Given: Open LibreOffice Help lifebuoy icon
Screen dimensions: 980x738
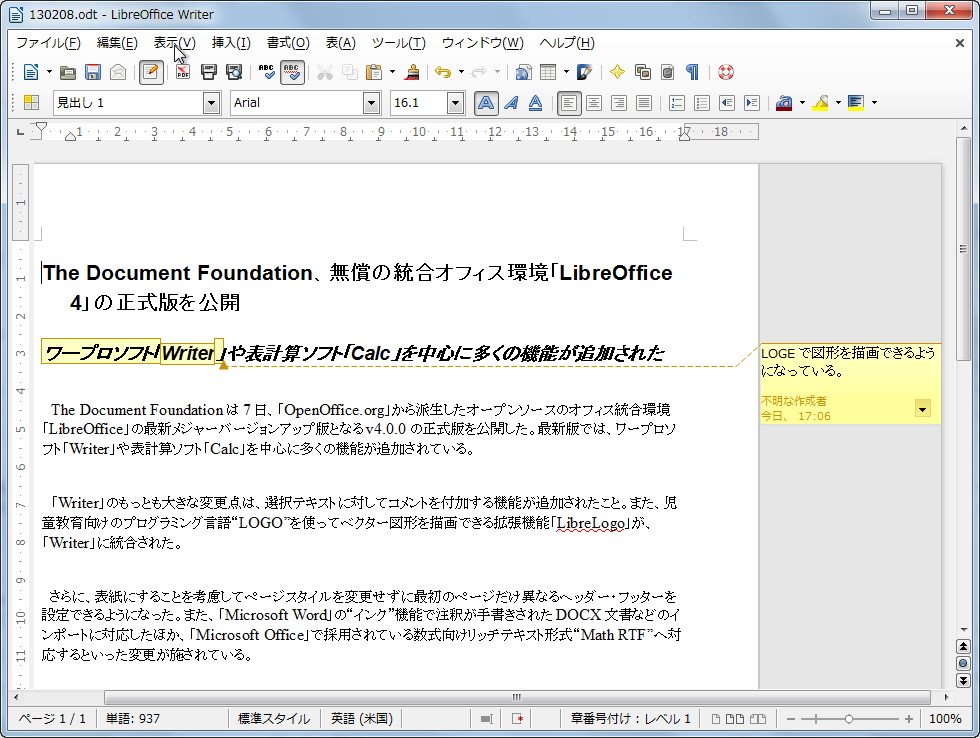Looking at the screenshot, I should click(x=726, y=72).
